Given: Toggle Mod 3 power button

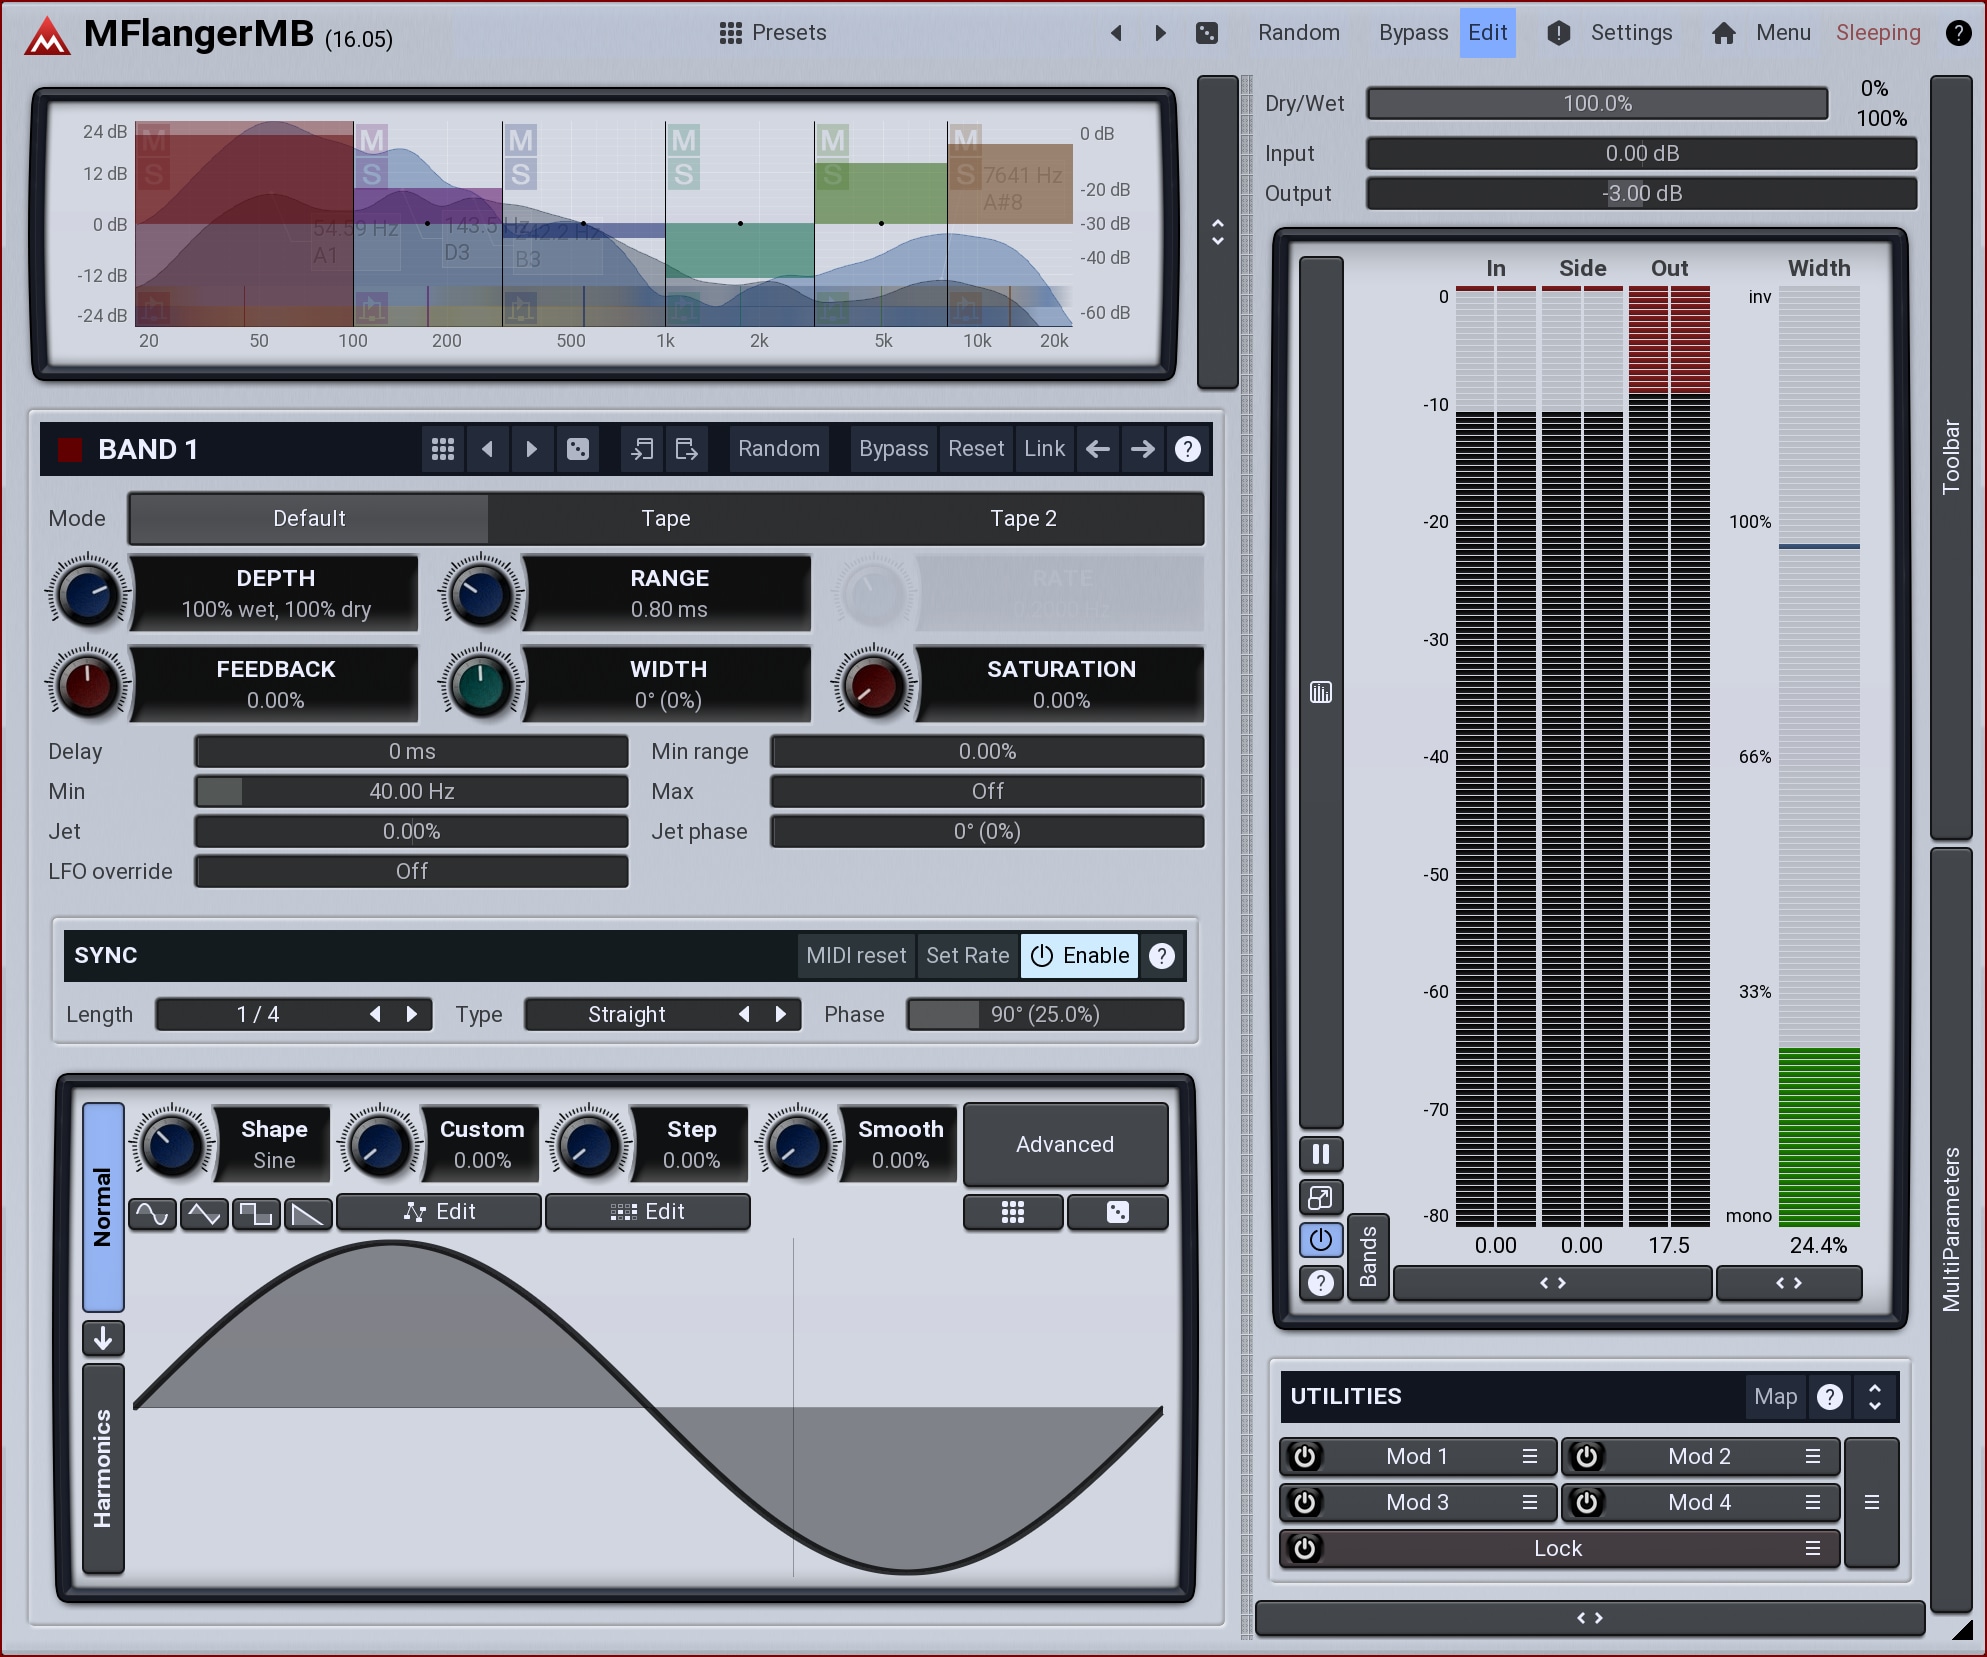Looking at the screenshot, I should tap(1305, 1503).
